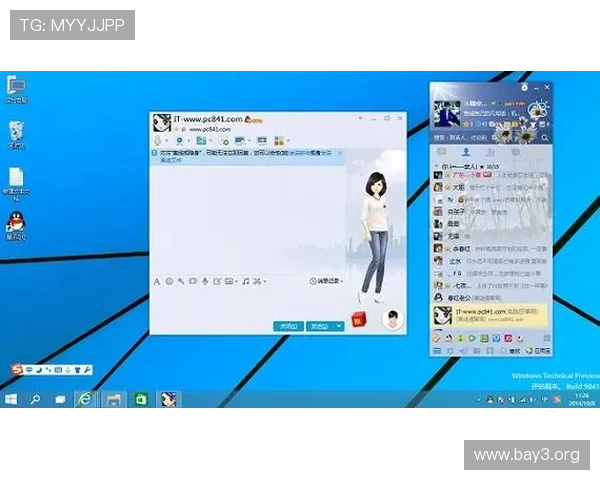Click the Internet Explorer taskbar icon
This screenshot has height=480, width=600.
86,399
